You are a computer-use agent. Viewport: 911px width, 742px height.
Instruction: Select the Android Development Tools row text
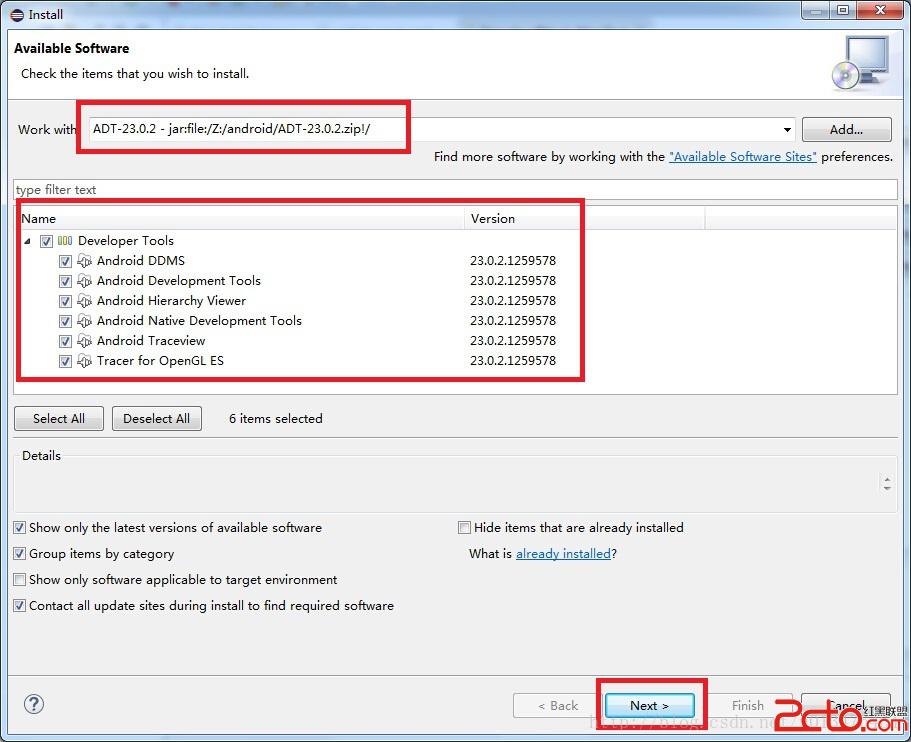(x=179, y=281)
